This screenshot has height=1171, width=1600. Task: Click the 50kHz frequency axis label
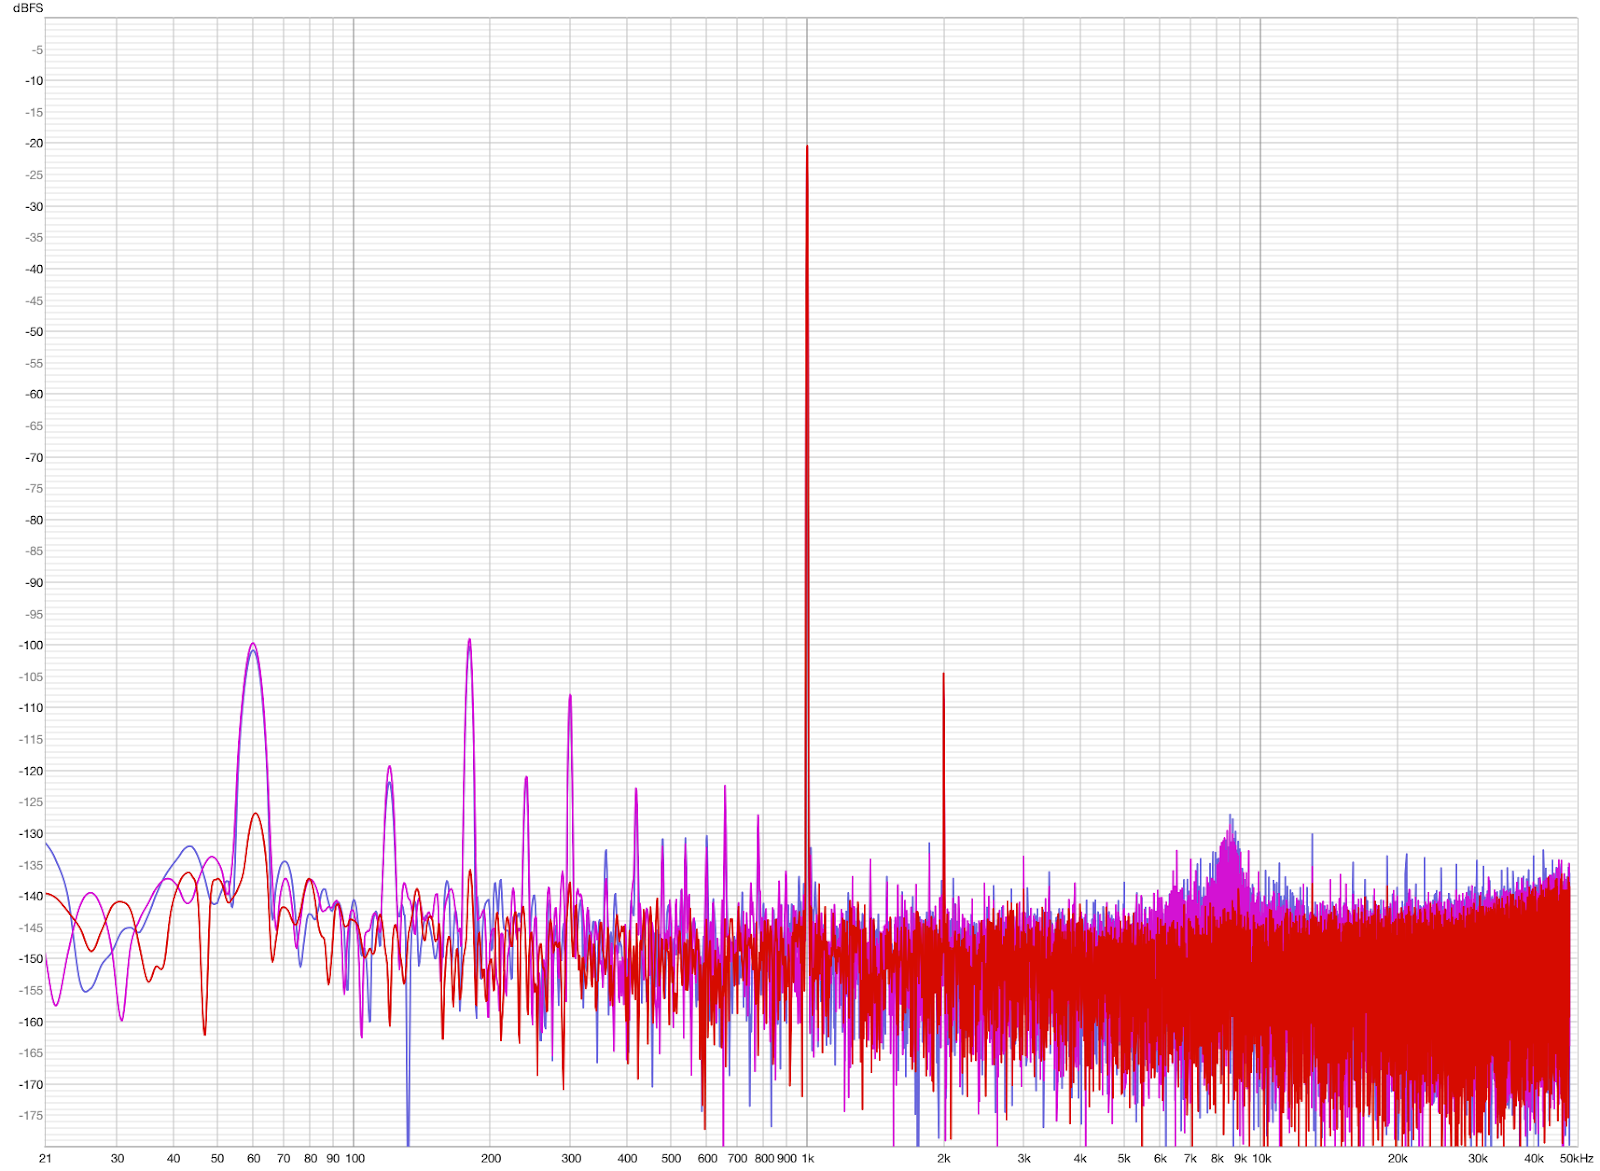pyautogui.click(x=1577, y=1158)
